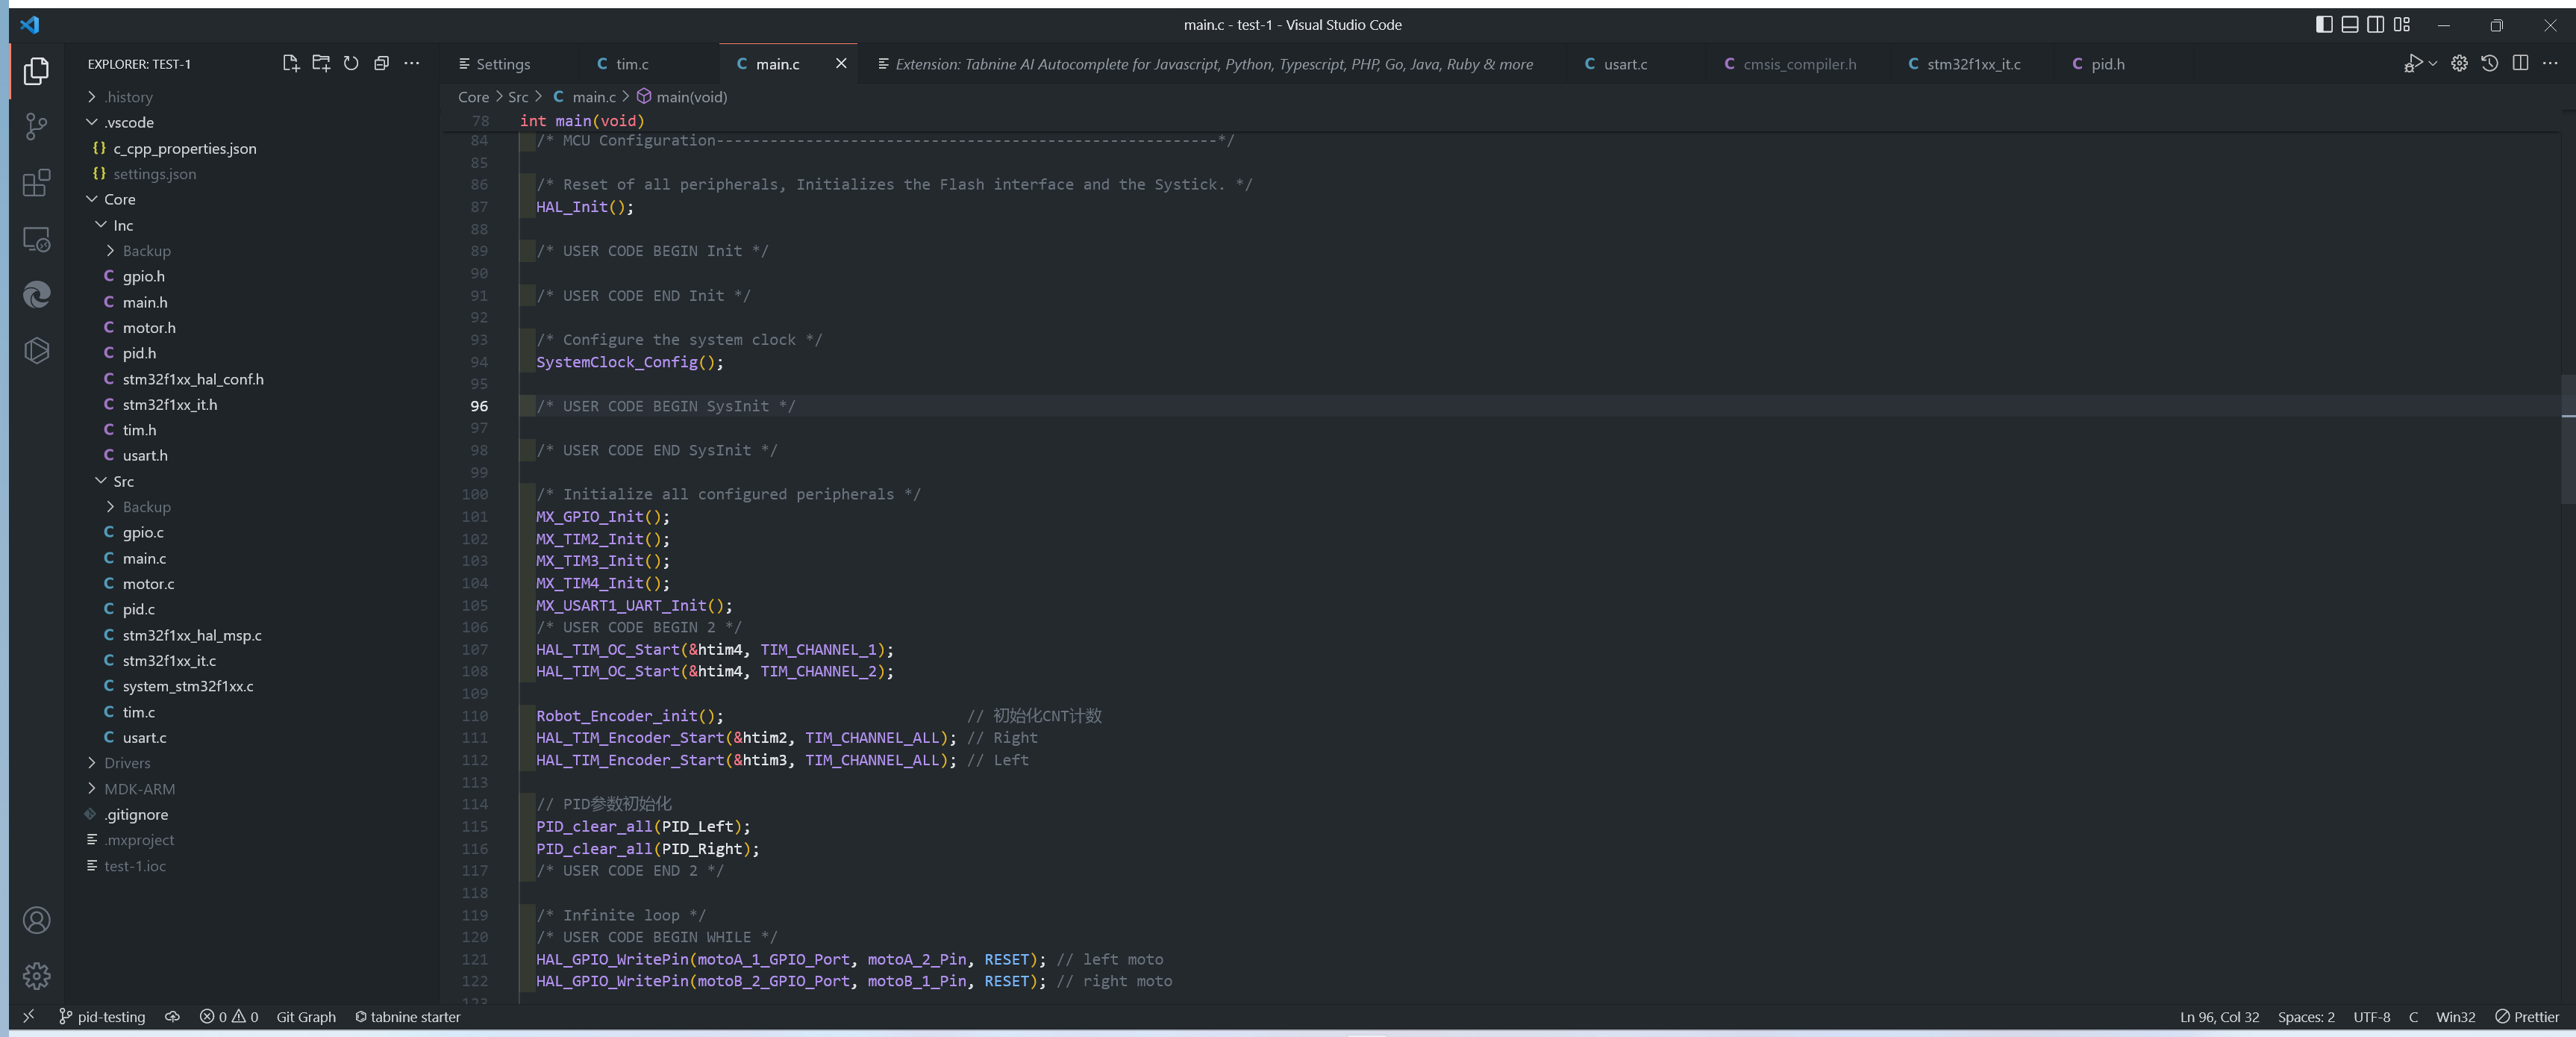Change file encoding UTF-8
Screen dimensions: 2576x1037
(x=2372, y=1016)
